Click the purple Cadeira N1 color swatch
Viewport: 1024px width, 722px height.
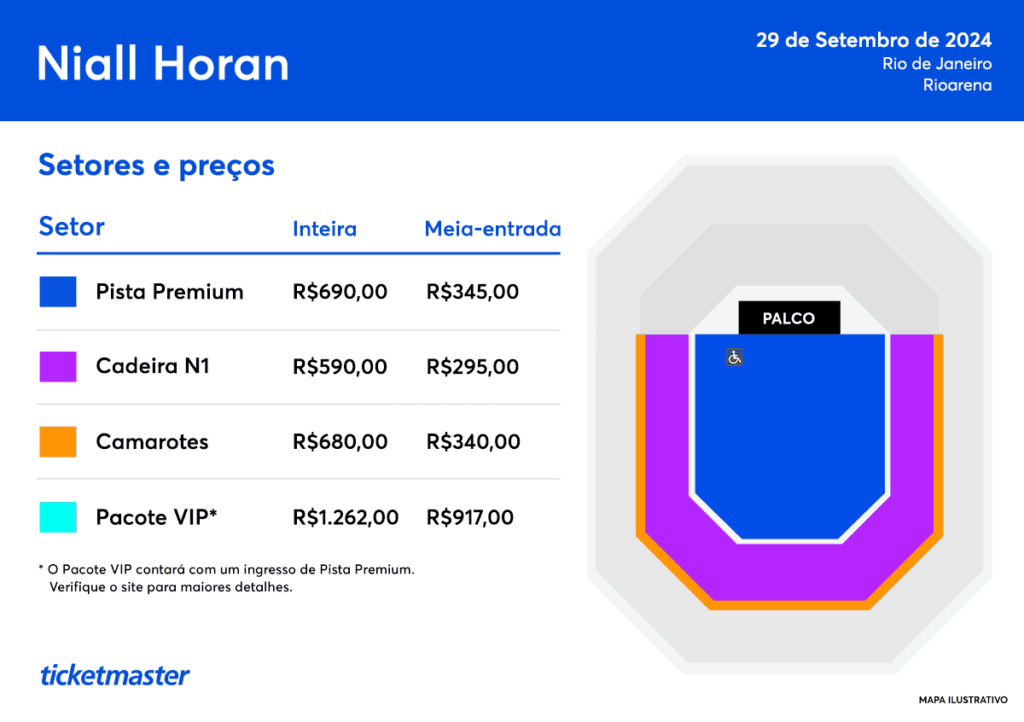click(58, 367)
